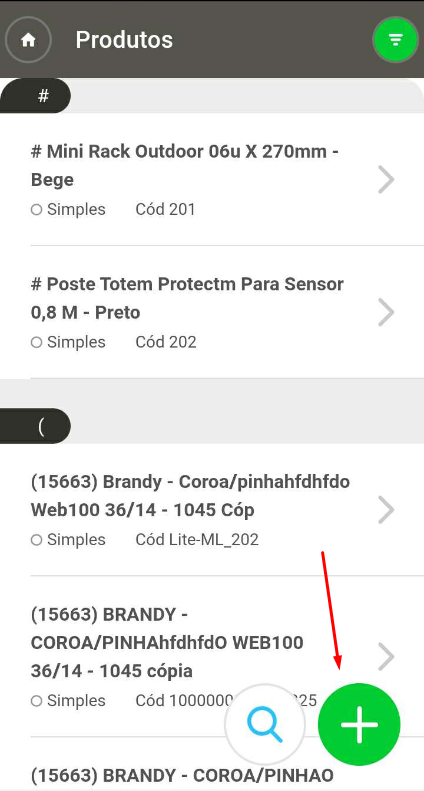Toggle Simples radio for Cód 201

click(x=36, y=209)
